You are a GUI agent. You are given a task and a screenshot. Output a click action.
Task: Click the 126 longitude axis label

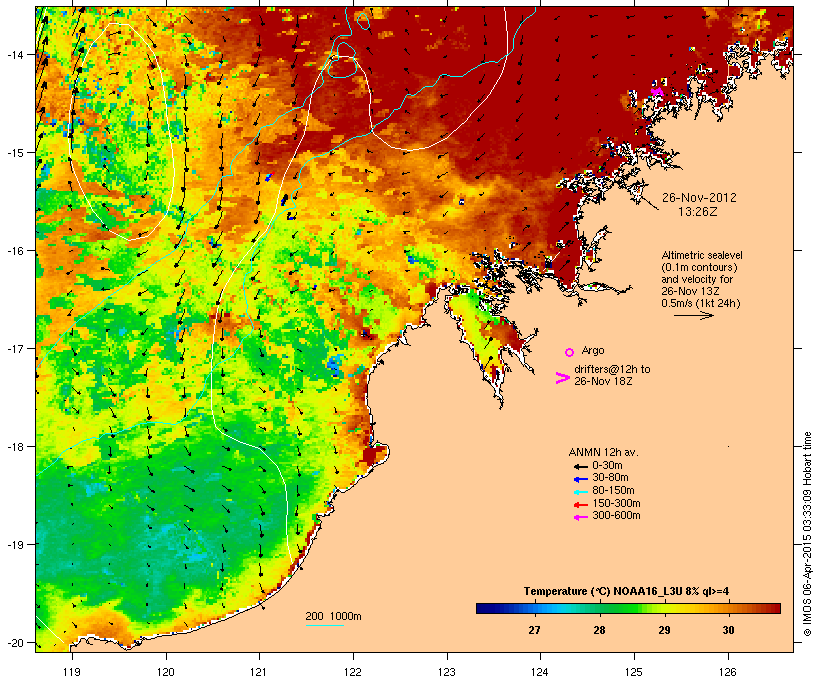pyautogui.click(x=727, y=672)
